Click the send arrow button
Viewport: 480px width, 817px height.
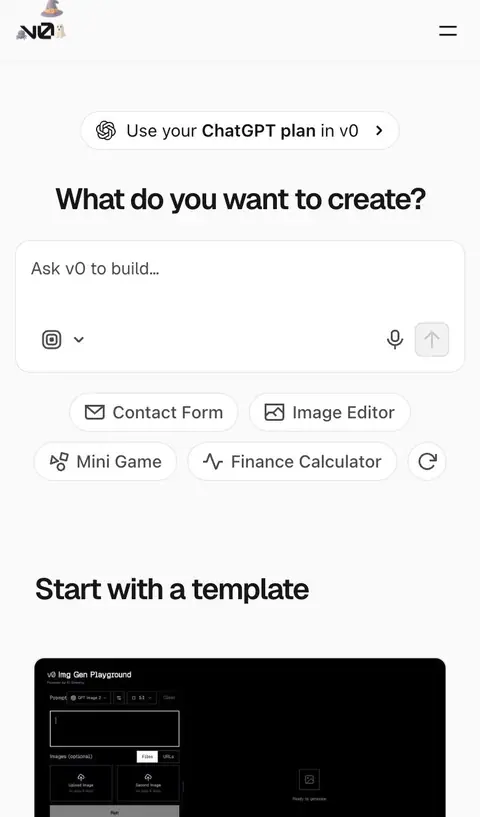pyautogui.click(x=432, y=340)
